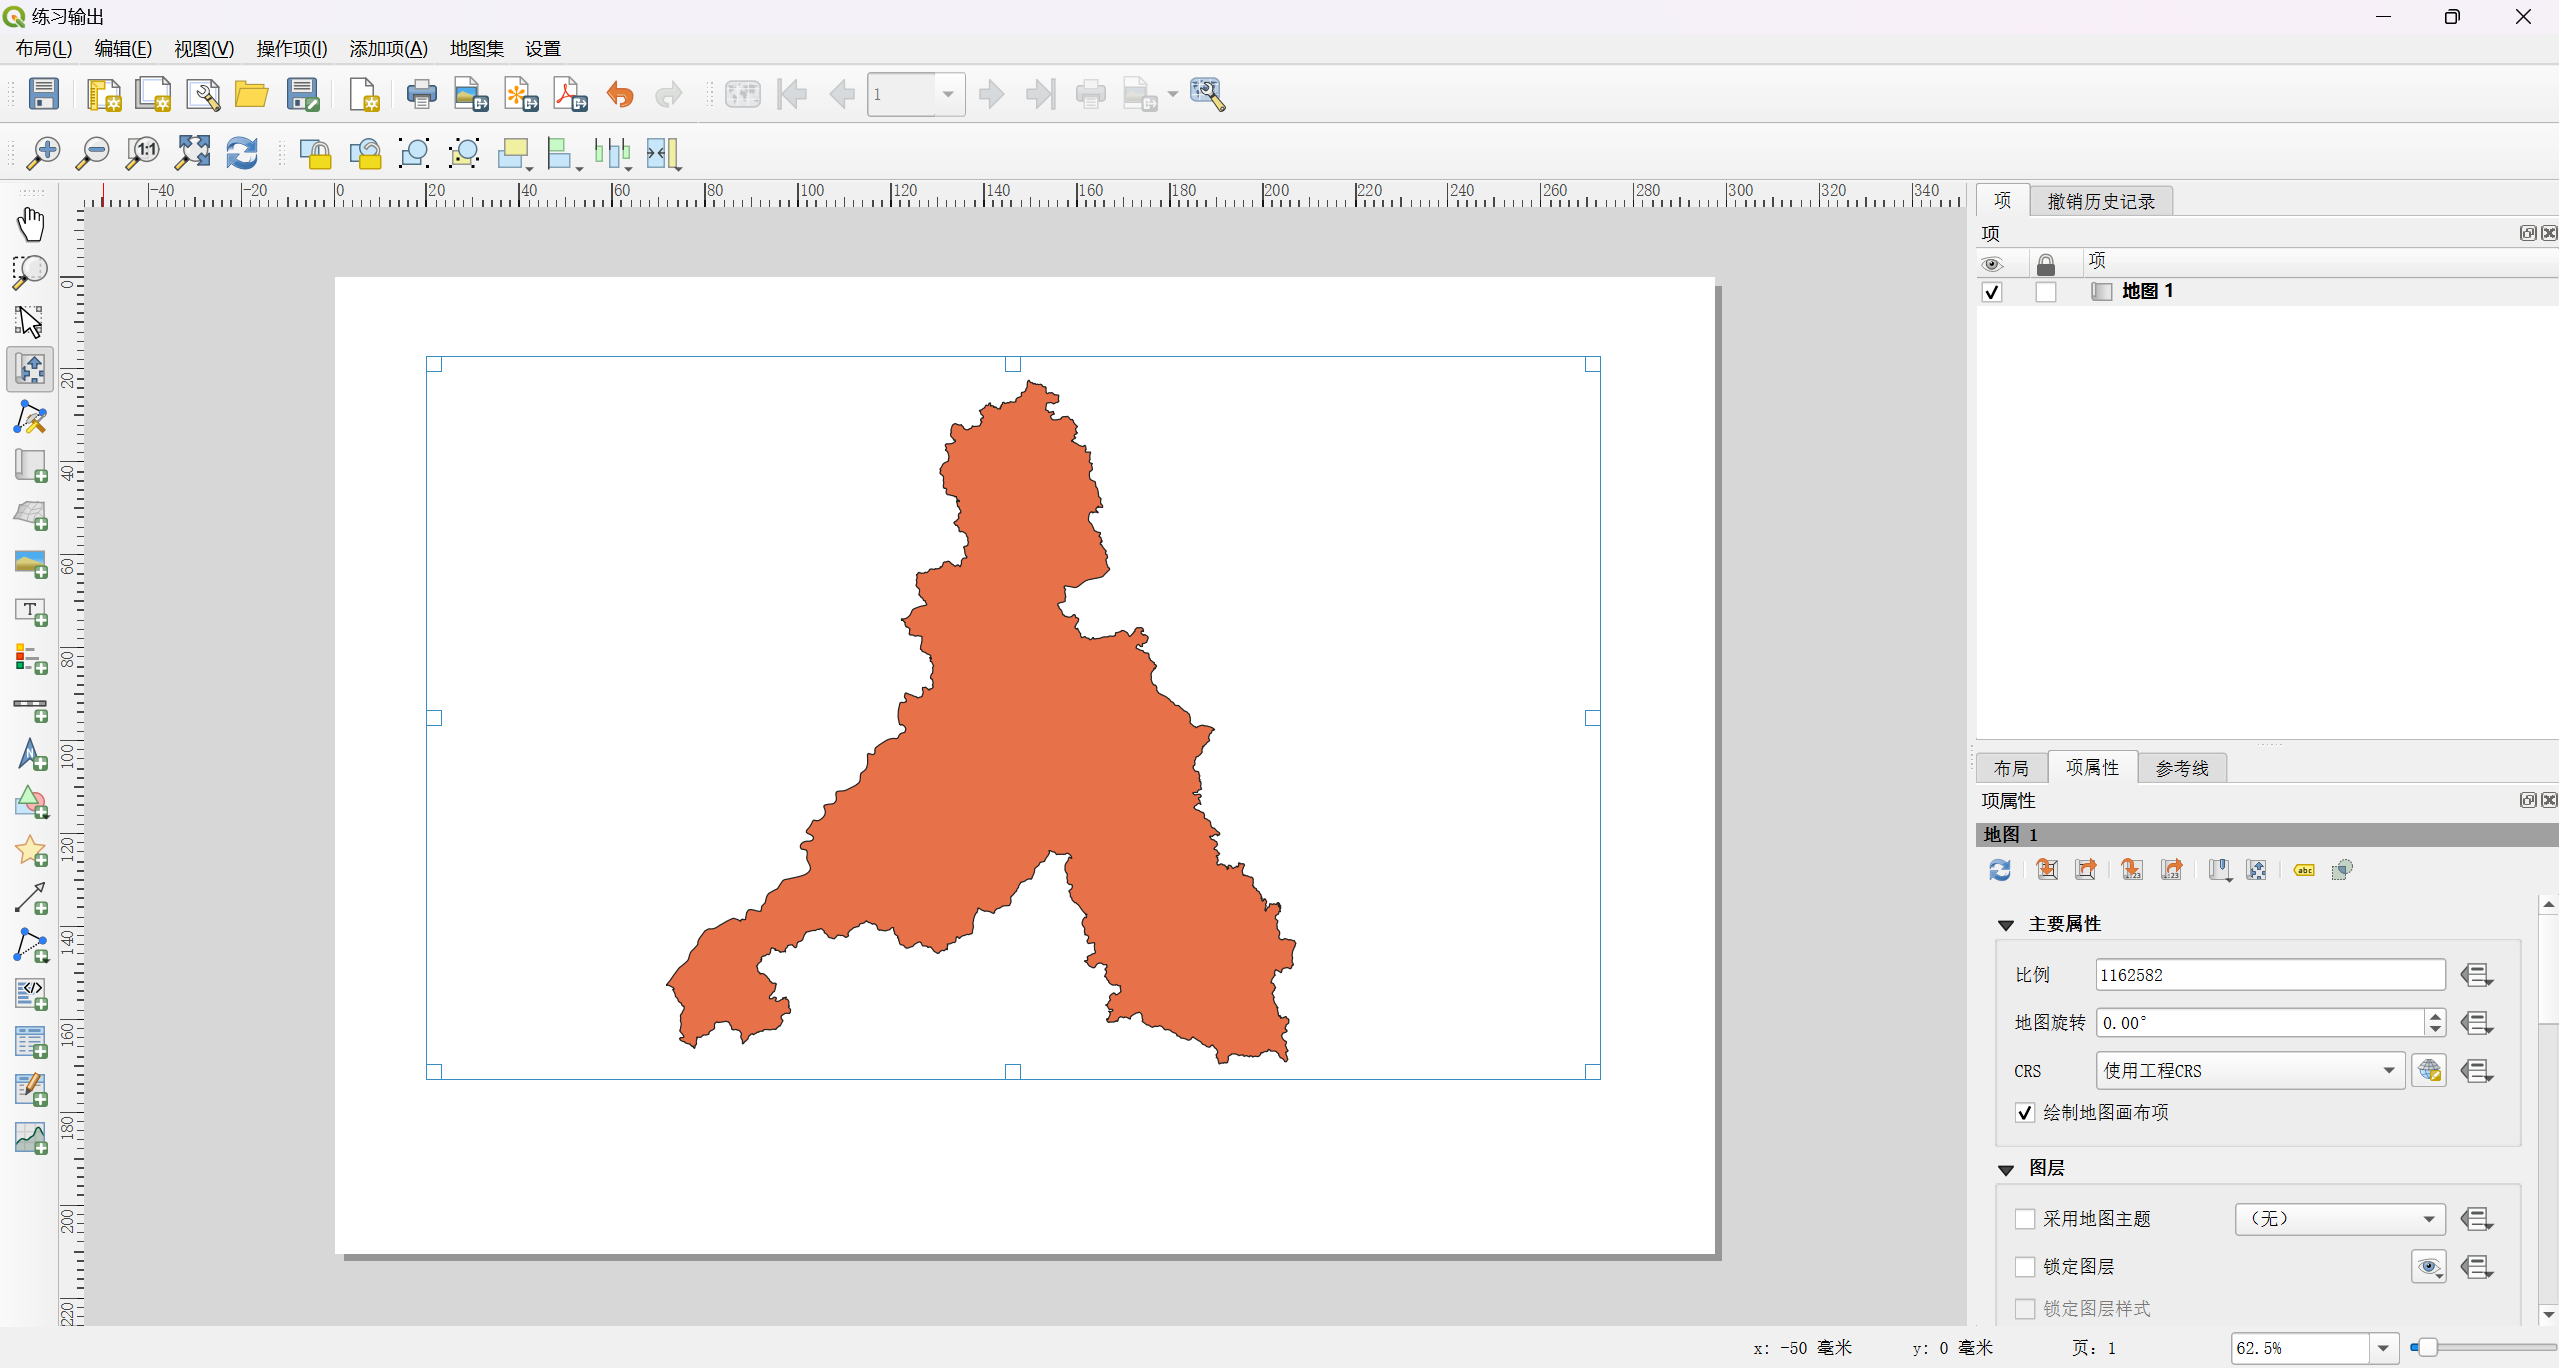Click the Zoom Full icon
The width and height of the screenshot is (2559, 1368).
[x=193, y=153]
